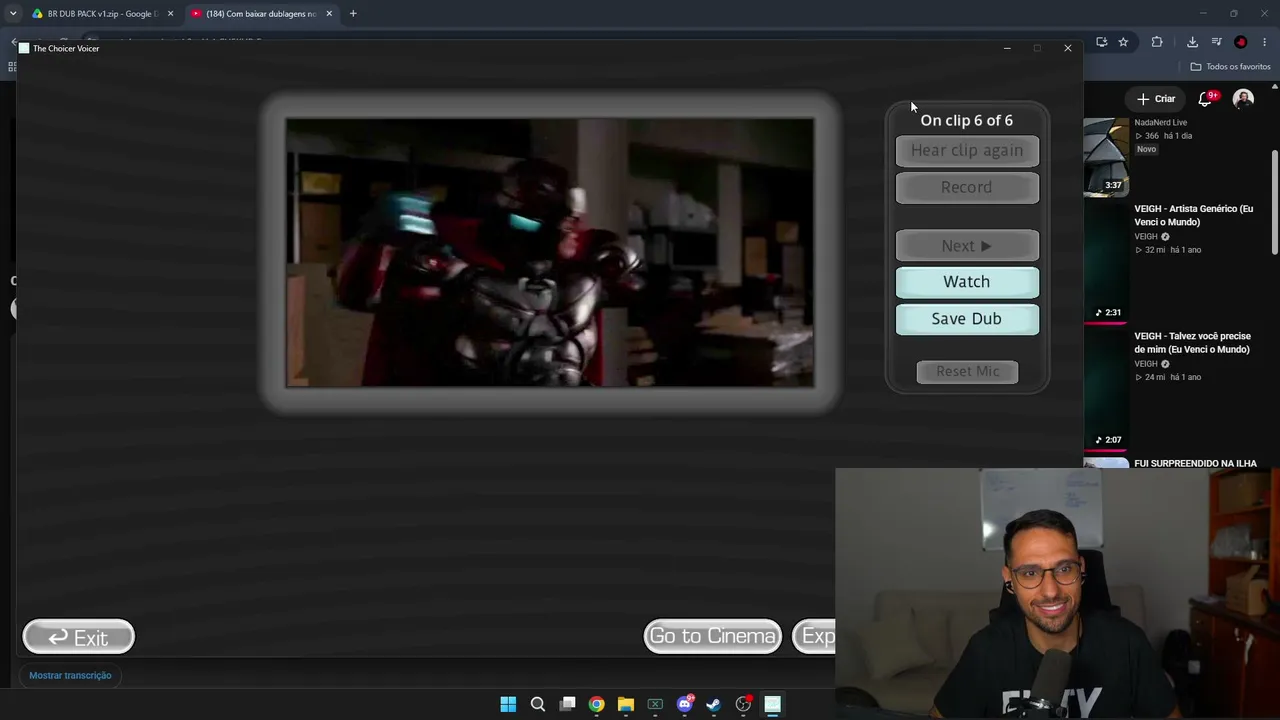The height and width of the screenshot is (720, 1280).
Task: Click the YouTube Criar button
Action: coord(1156,99)
